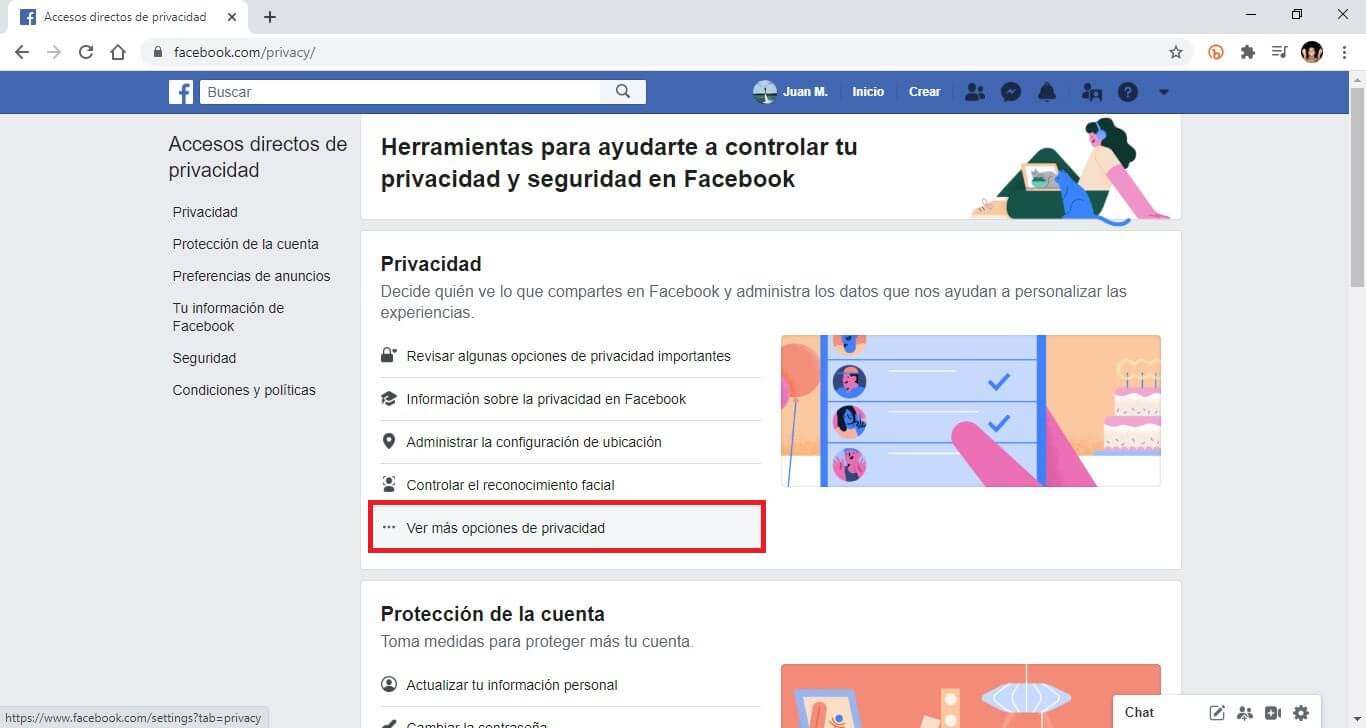Select Seguridad in the sidebar
The width and height of the screenshot is (1366, 728).
[204, 358]
